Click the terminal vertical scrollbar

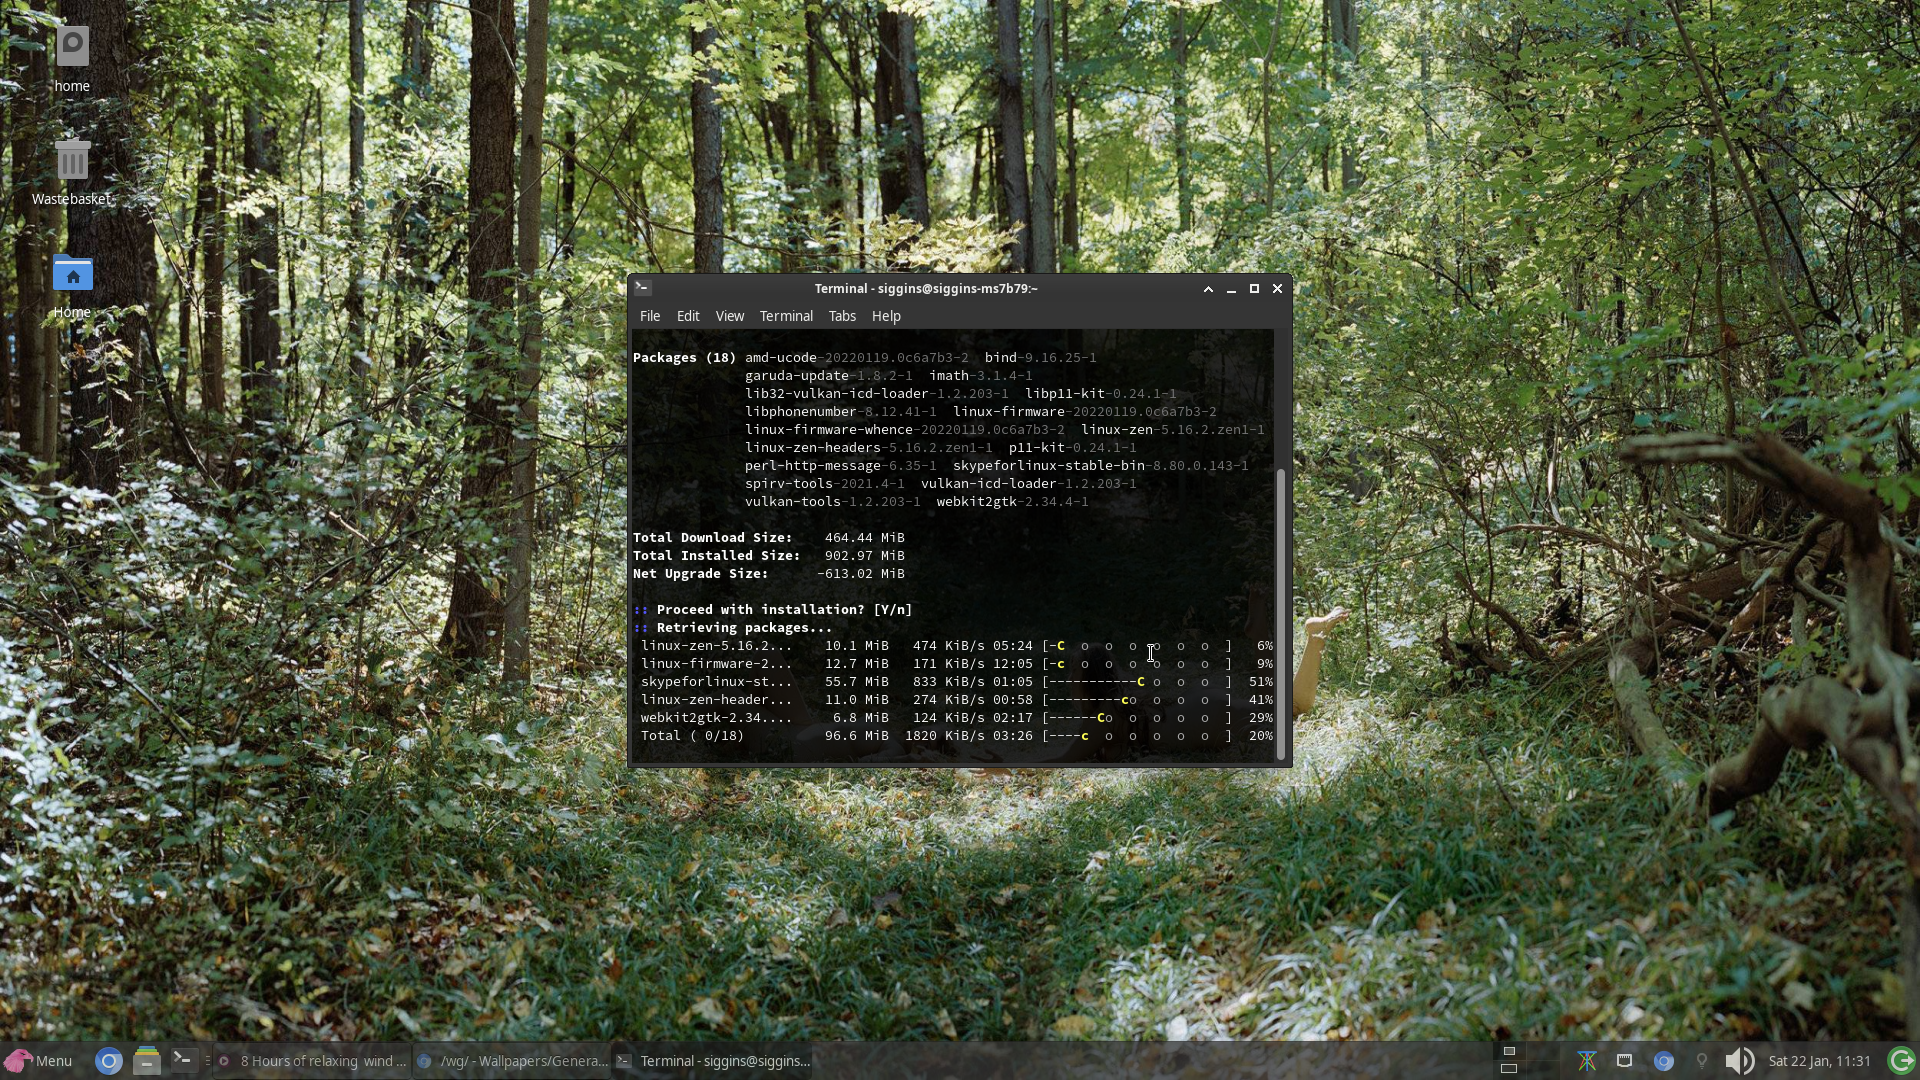click(x=1281, y=610)
